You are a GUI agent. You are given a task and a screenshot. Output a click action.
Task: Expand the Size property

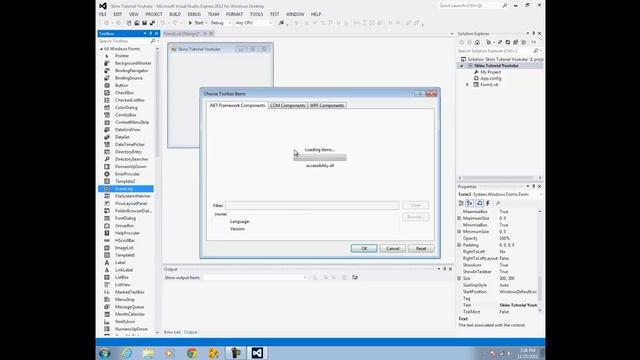[459, 278]
